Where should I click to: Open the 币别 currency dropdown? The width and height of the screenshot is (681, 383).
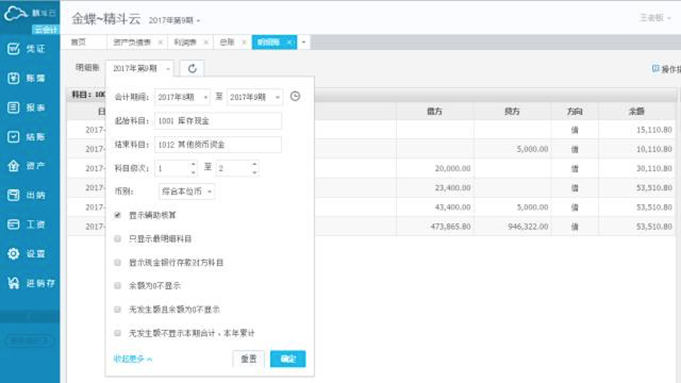[187, 192]
